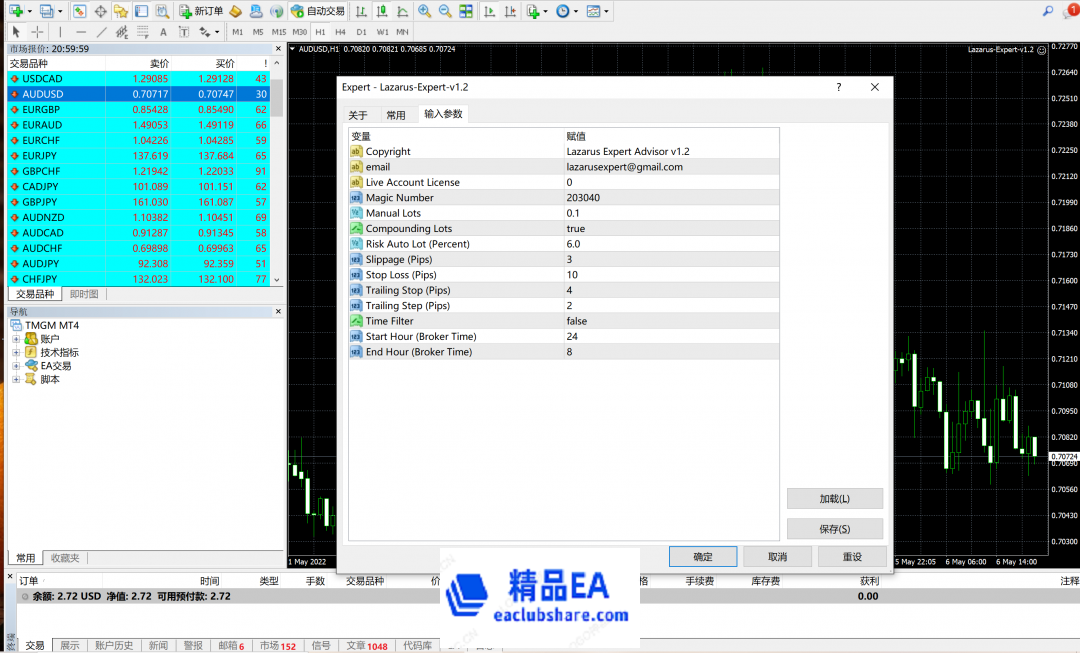Select the crosshair tool

37,32
